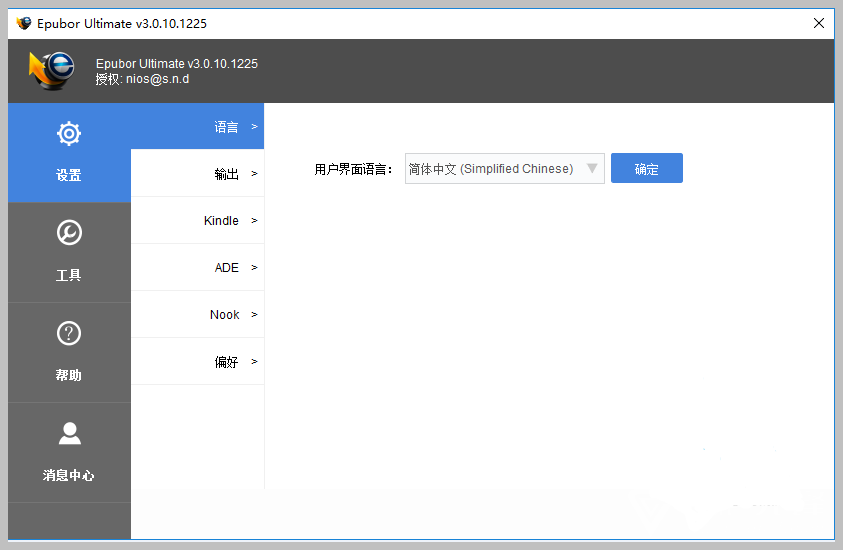Open the 输出 settings tab
843x550 pixels.
pyautogui.click(x=197, y=173)
